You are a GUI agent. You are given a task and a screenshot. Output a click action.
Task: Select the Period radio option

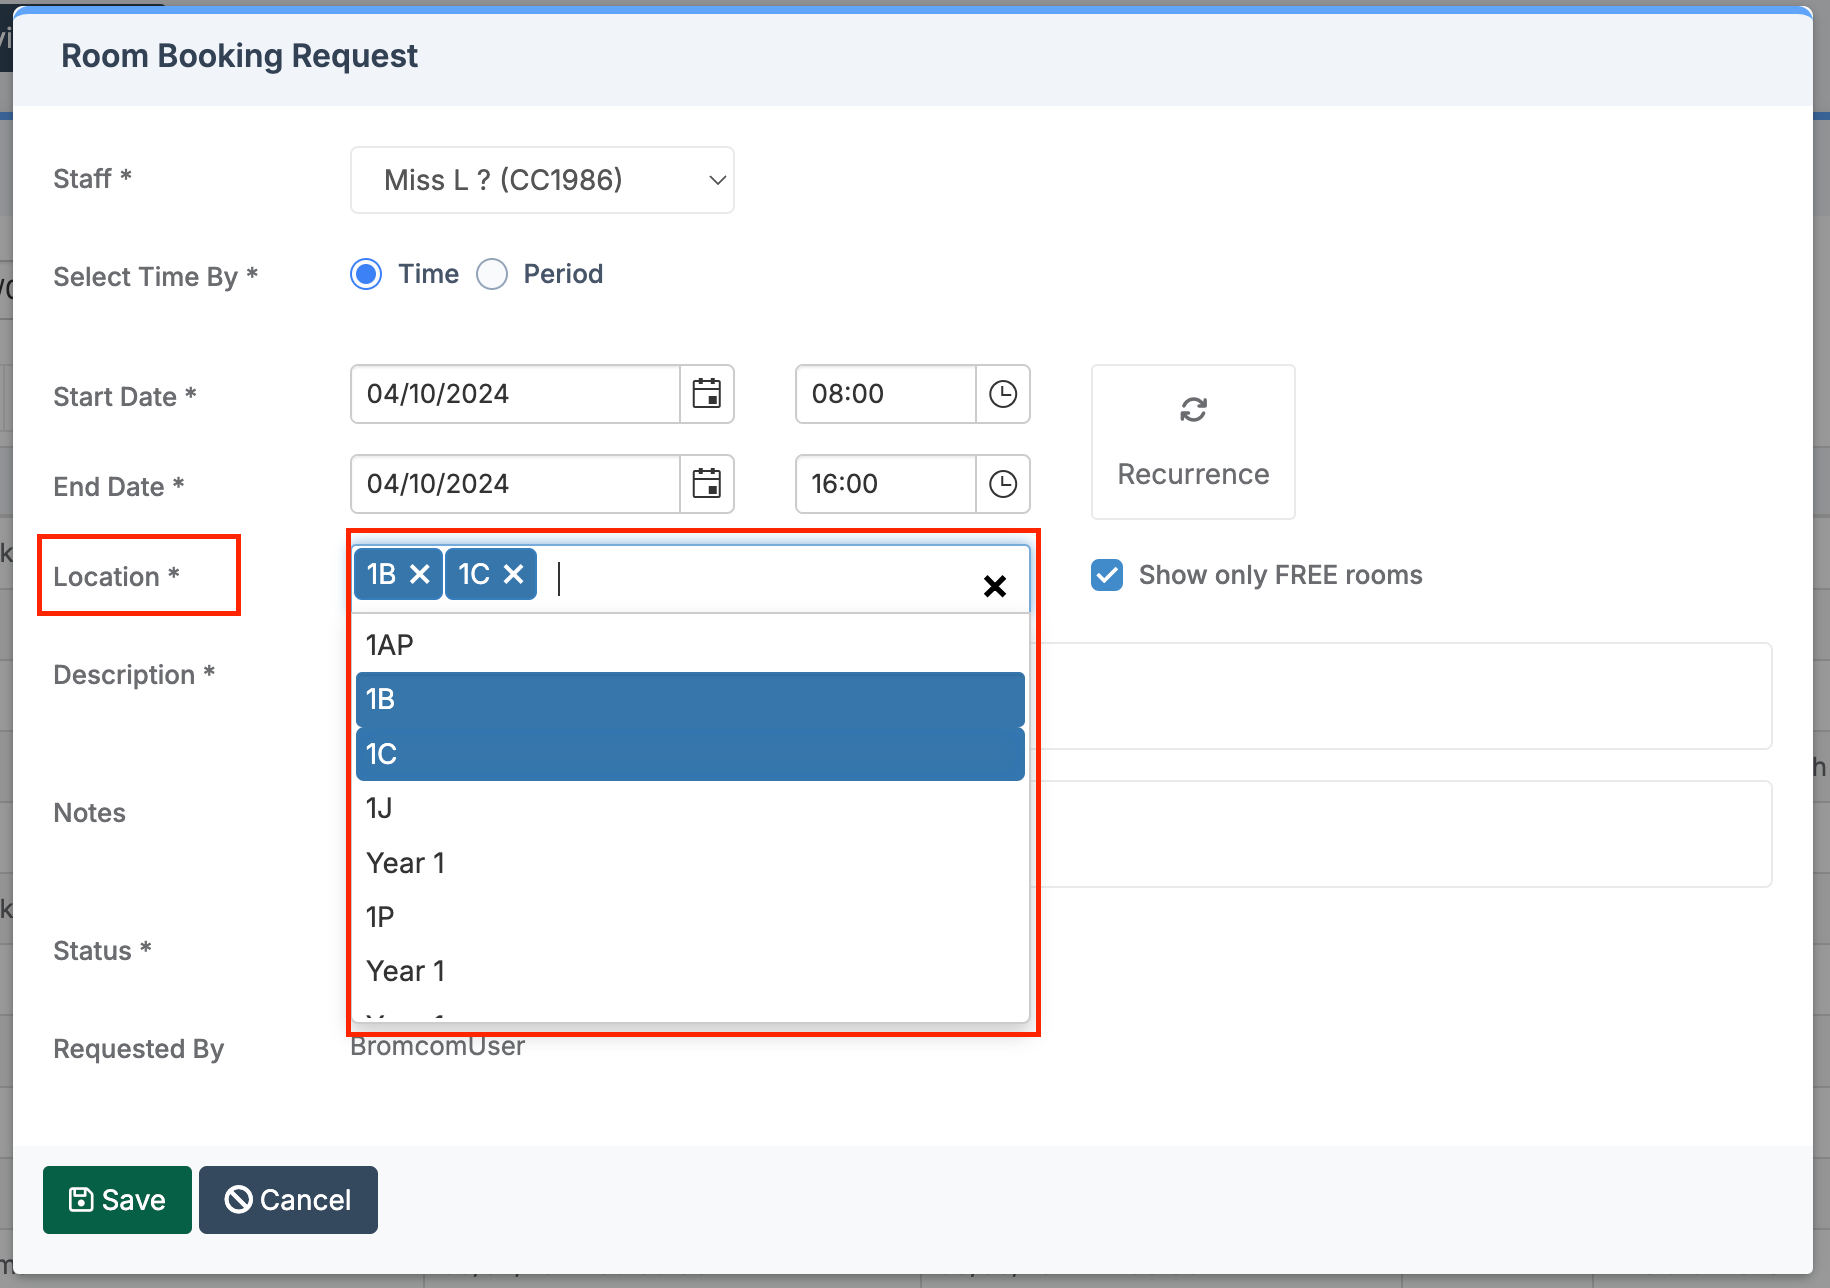click(x=492, y=274)
